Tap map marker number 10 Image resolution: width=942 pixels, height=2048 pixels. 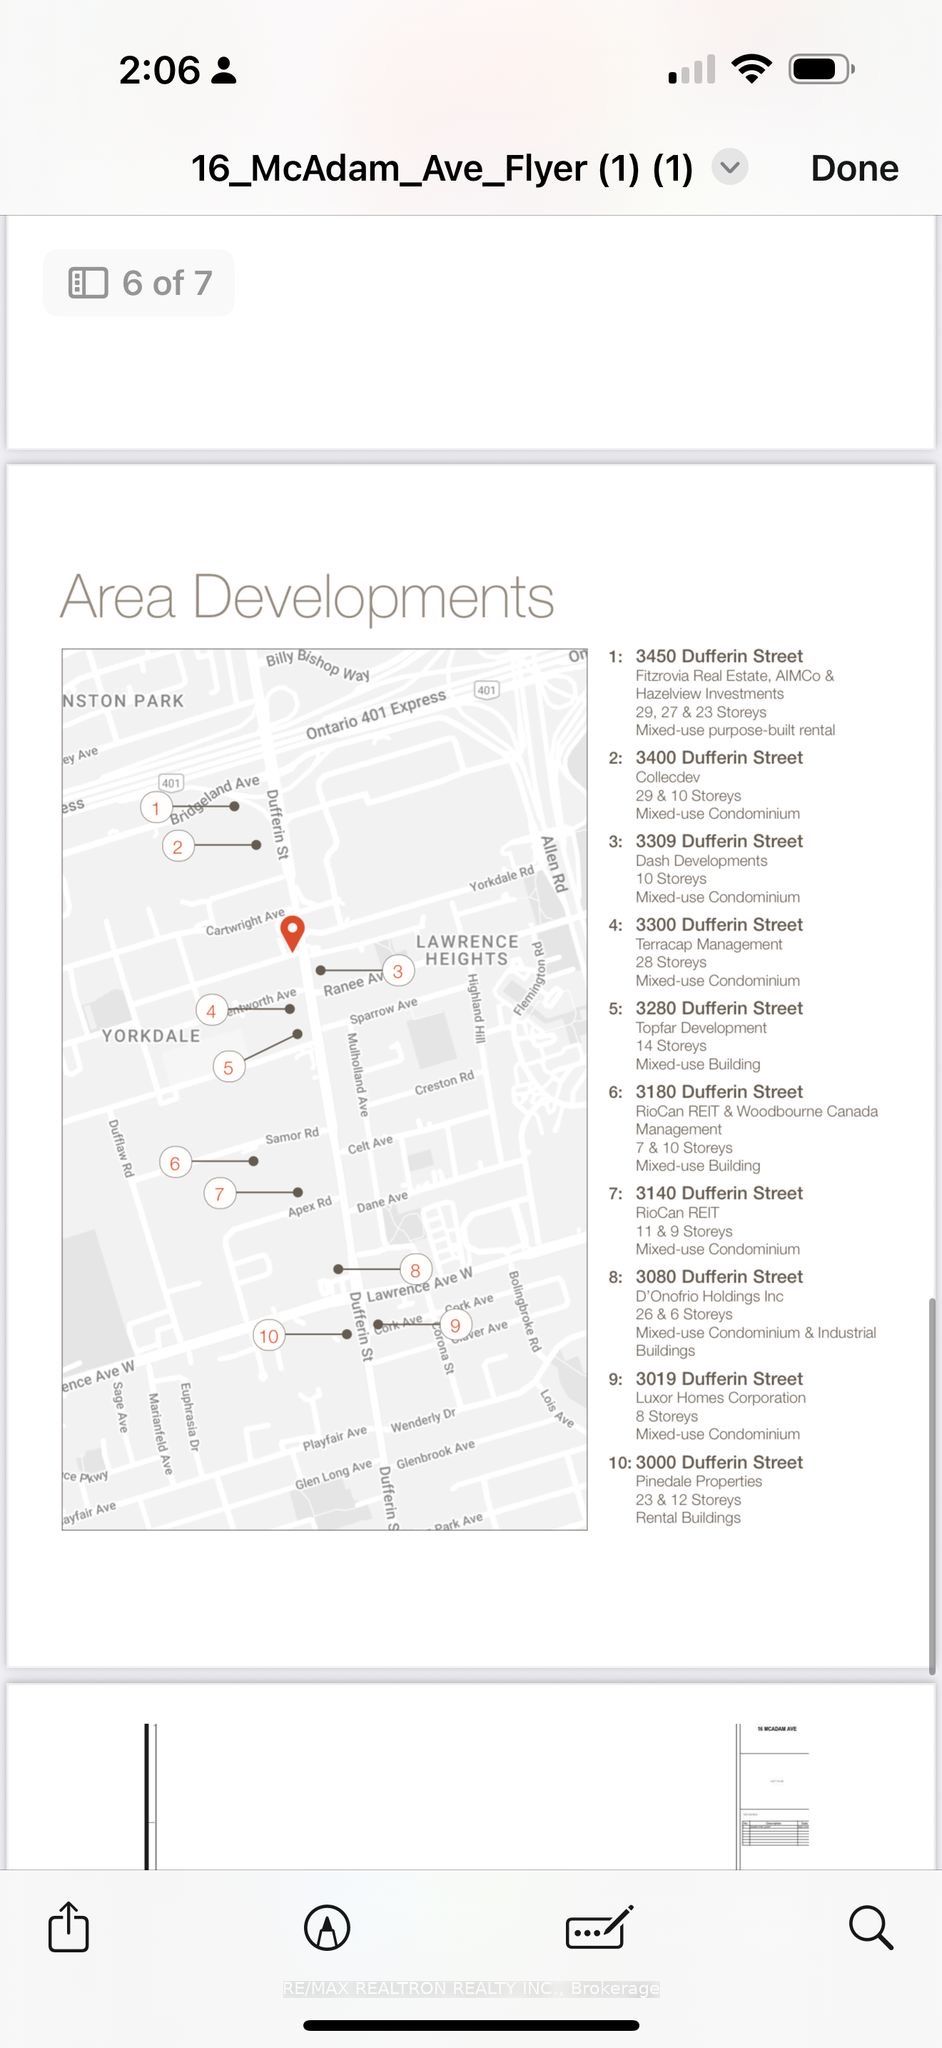pos(269,1336)
